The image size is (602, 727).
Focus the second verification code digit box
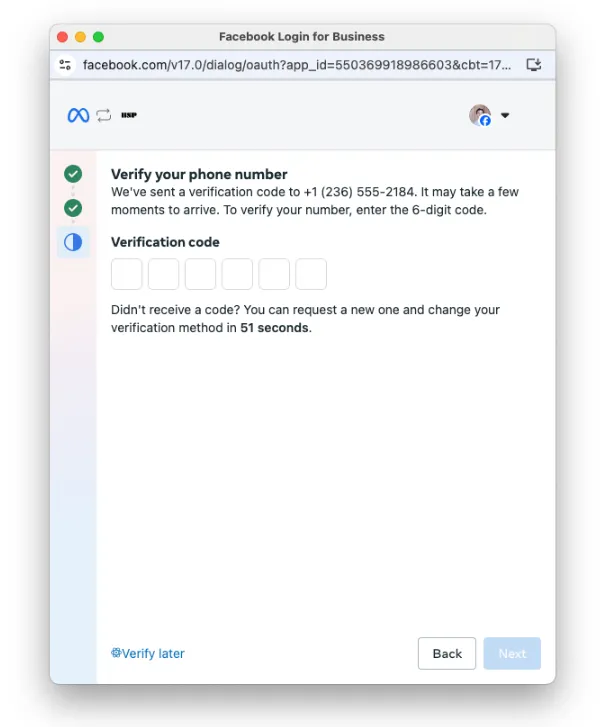point(164,274)
